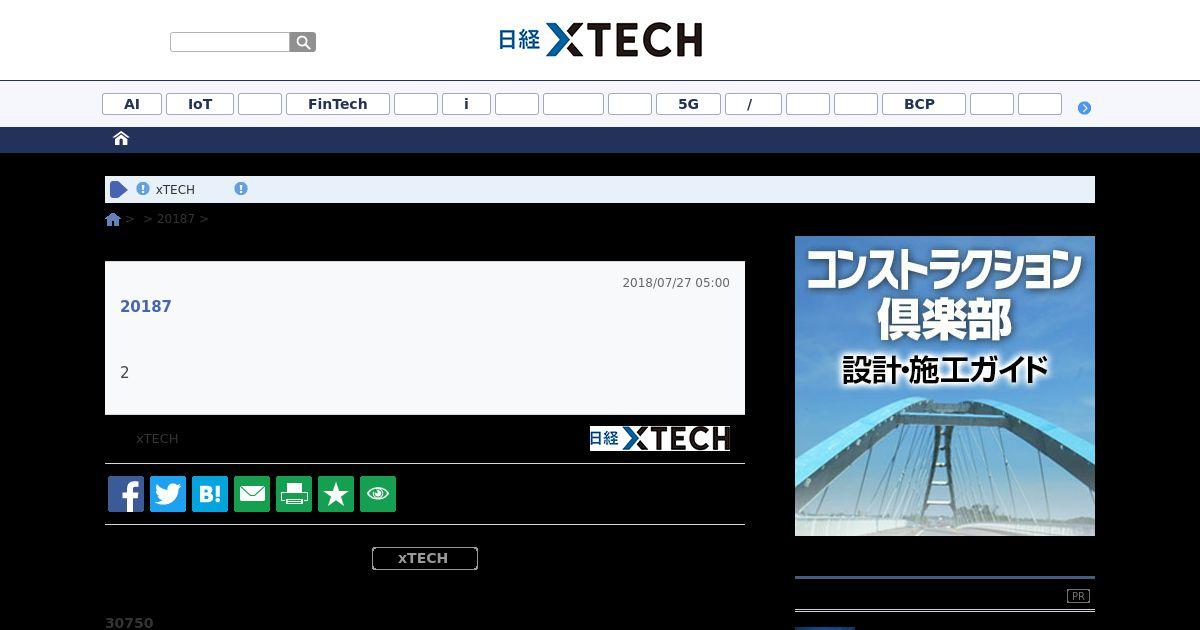The width and height of the screenshot is (1200, 630).
Task: Print the article
Action: (294, 494)
